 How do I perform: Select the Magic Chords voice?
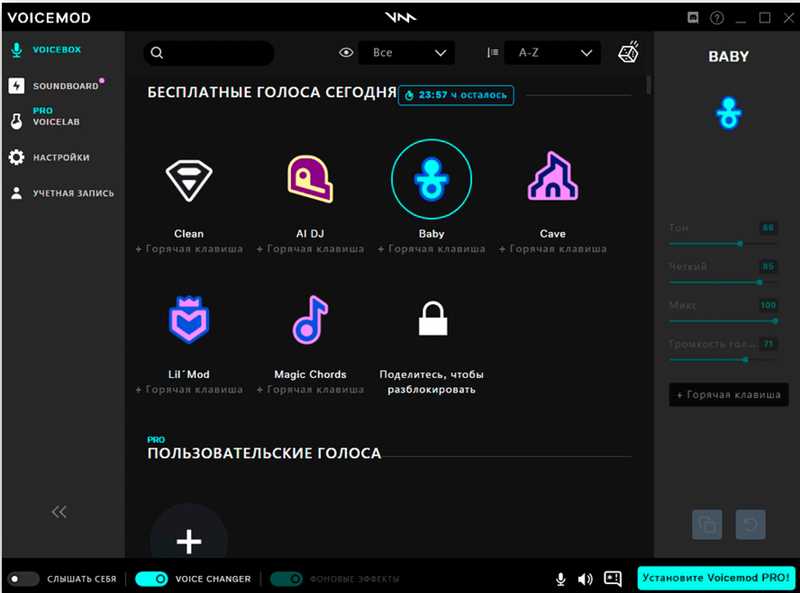[x=310, y=319]
